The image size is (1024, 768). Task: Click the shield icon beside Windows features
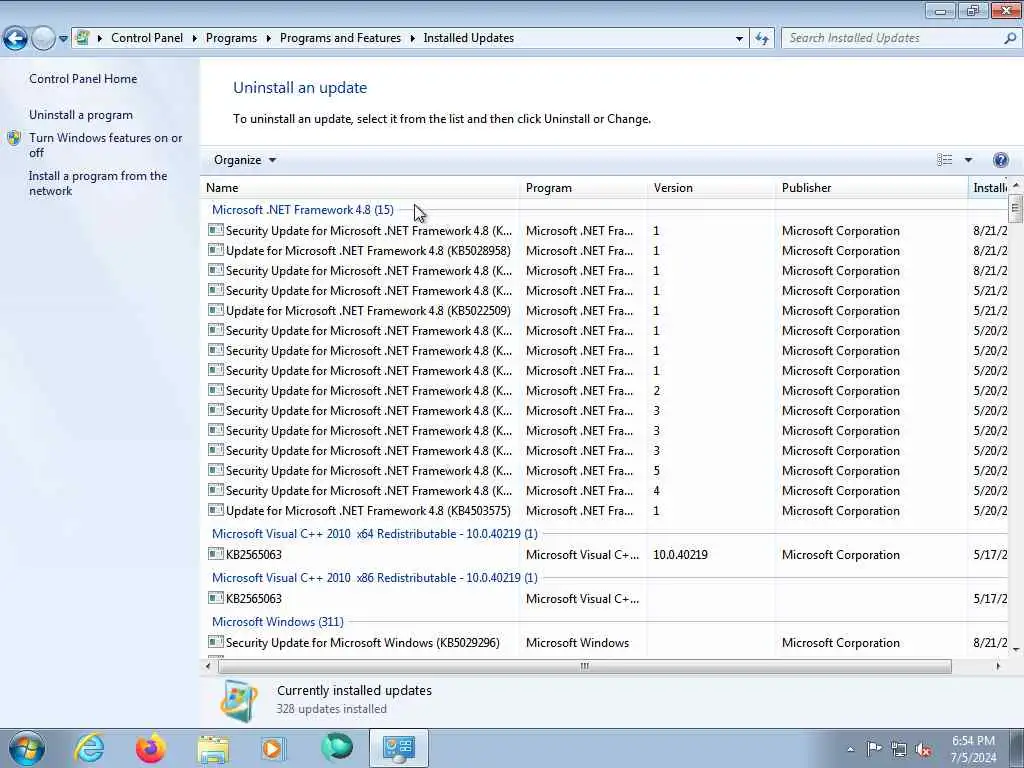pos(14,138)
